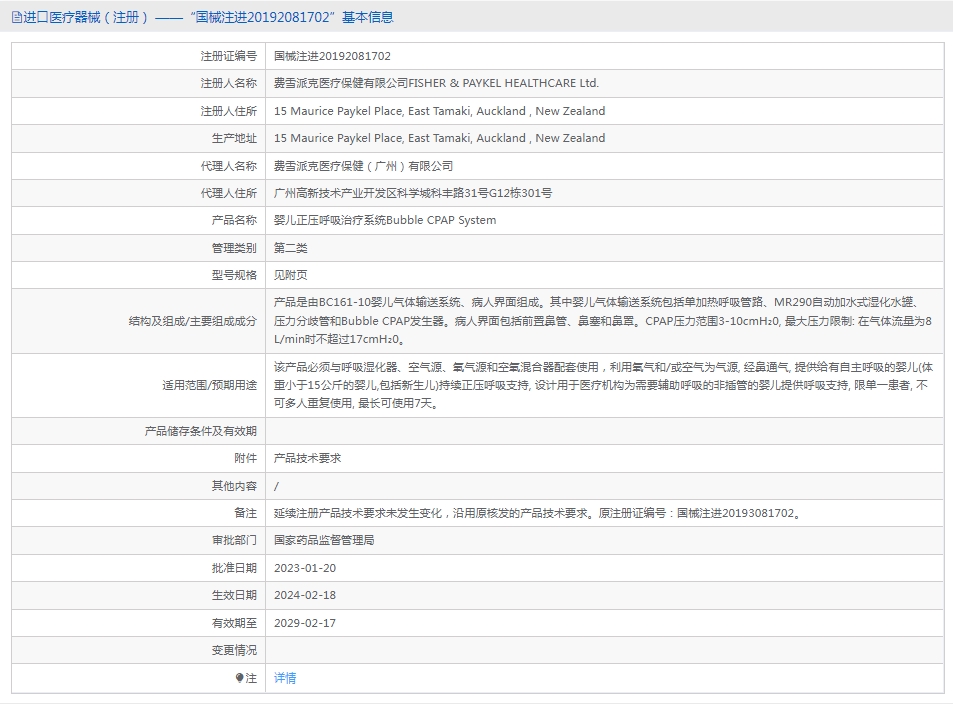Select agent name 费雪派克医疗保健（广州）有限公司
953x704 pixels.
(363, 165)
